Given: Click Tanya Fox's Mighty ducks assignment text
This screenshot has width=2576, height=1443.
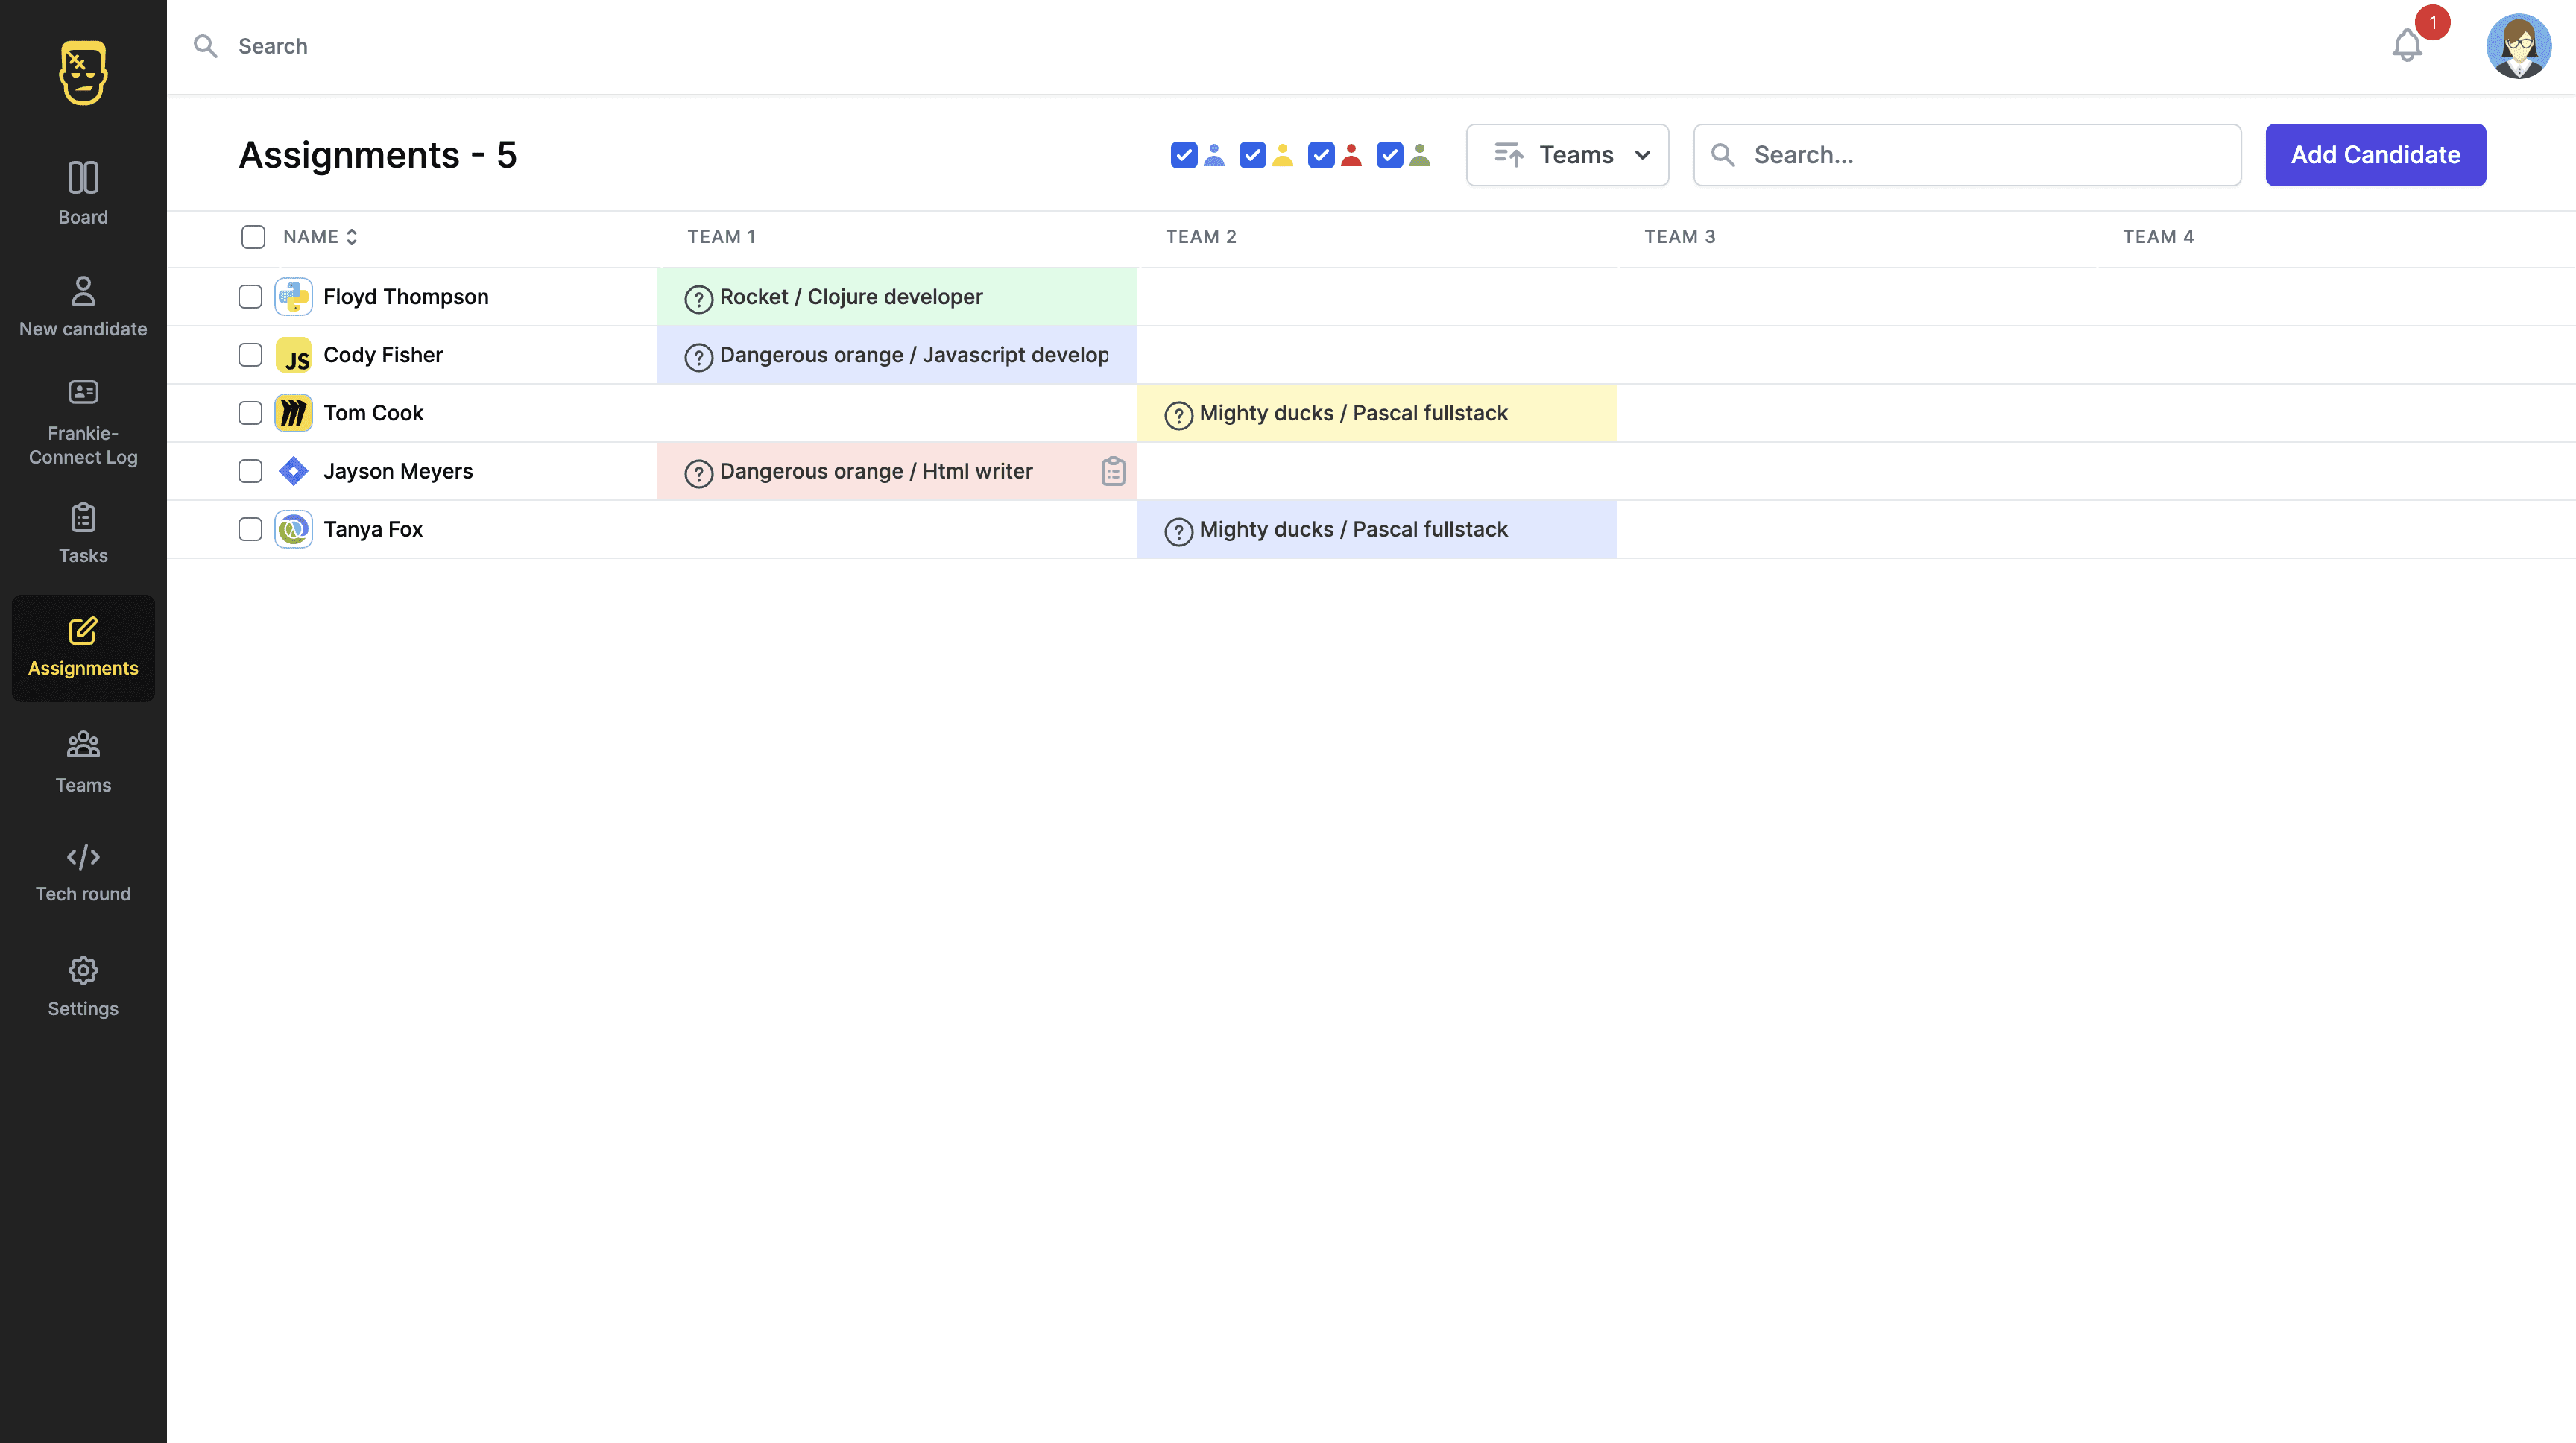Looking at the screenshot, I should (1354, 529).
